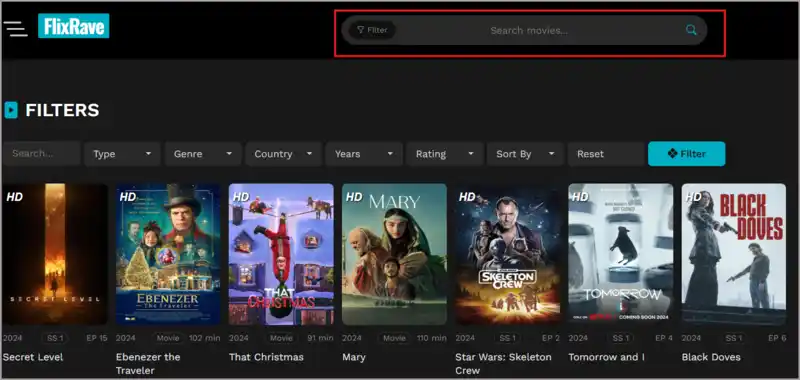Click the HD badge on Black Doves
Screen dimensions: 800x380
tap(694, 197)
